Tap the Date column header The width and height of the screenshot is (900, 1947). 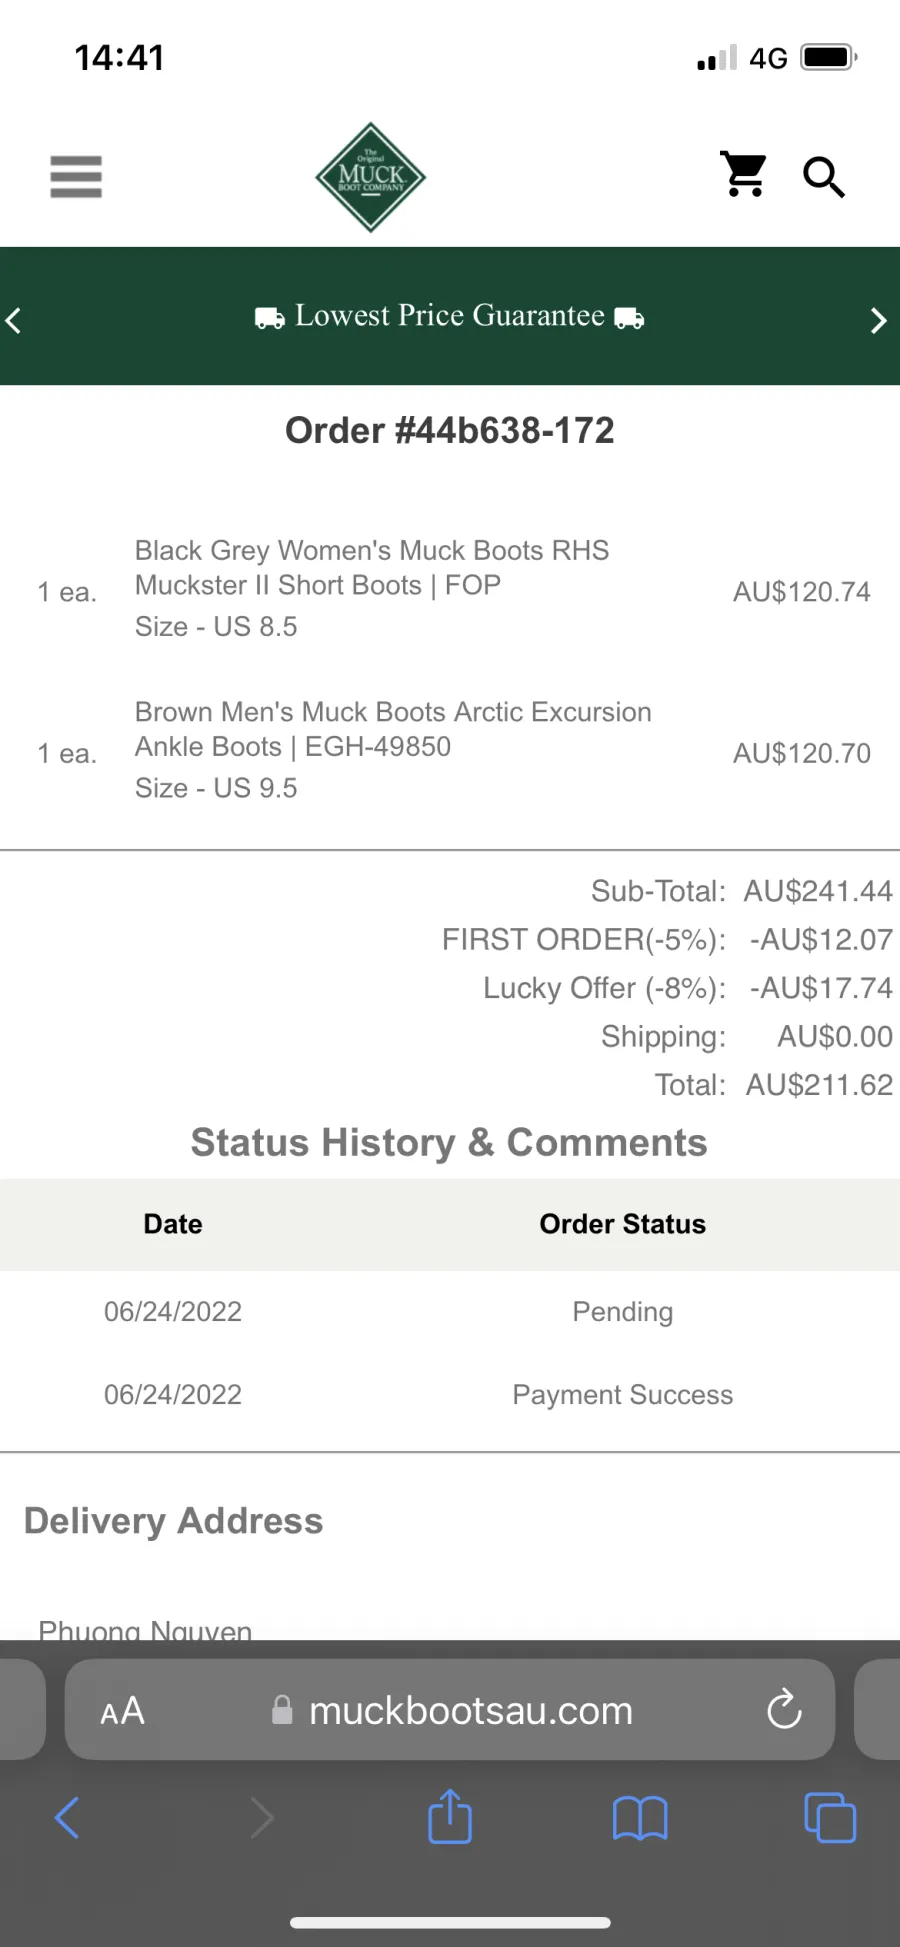click(x=173, y=1224)
